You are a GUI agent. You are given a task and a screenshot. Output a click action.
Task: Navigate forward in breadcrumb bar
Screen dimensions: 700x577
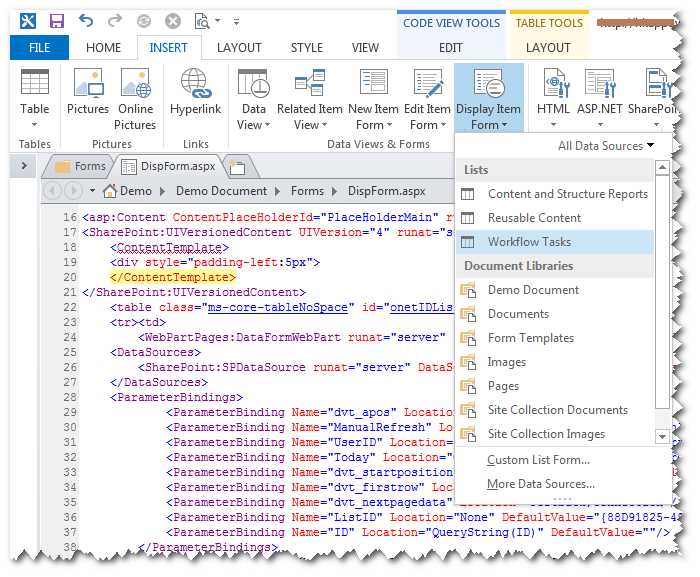point(72,191)
